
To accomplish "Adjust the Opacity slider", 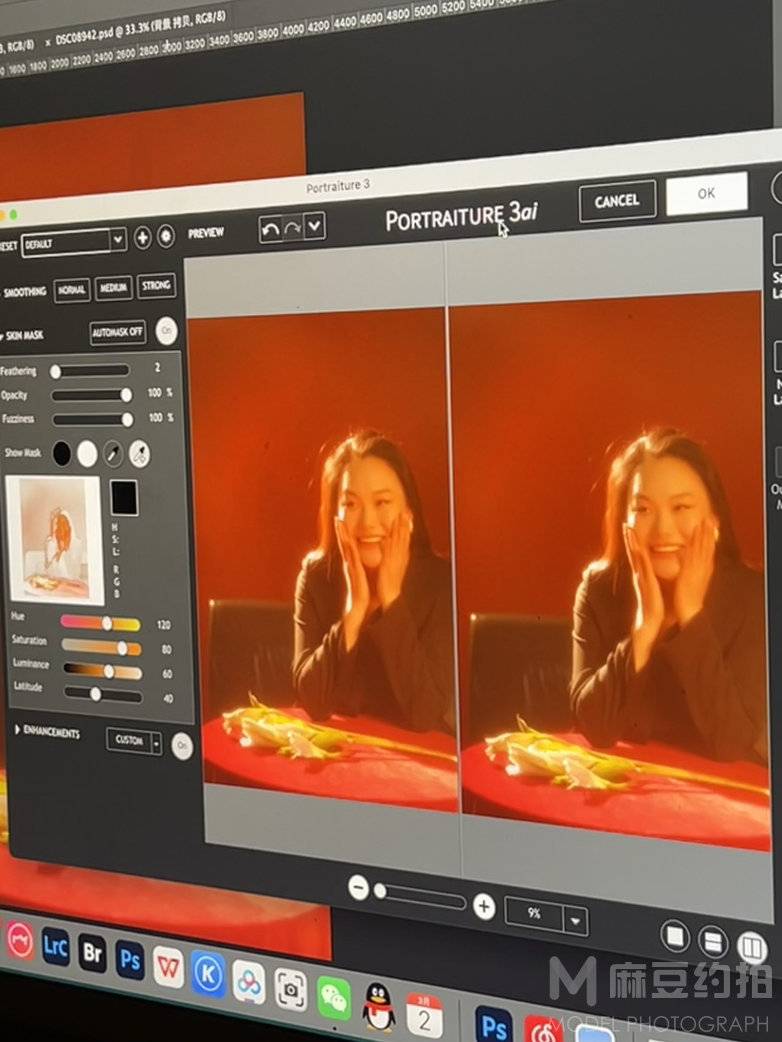I will [x=92, y=395].
